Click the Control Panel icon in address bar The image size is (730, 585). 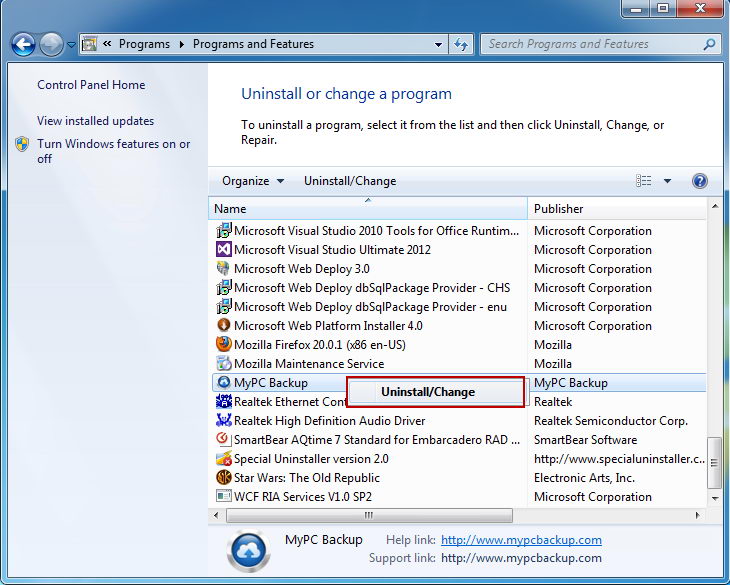point(89,44)
